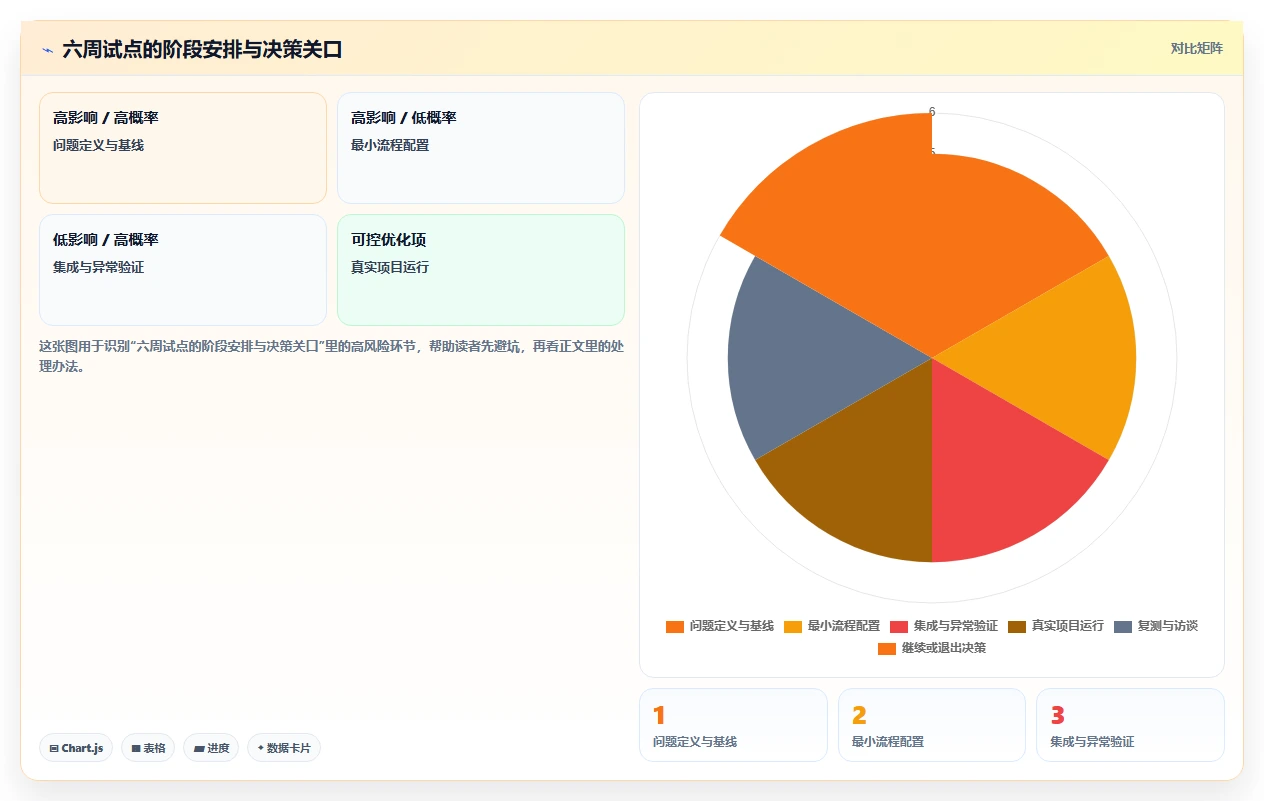
Task: Open the 高影响 / 低概率 quadrant card
Action: click(481, 148)
